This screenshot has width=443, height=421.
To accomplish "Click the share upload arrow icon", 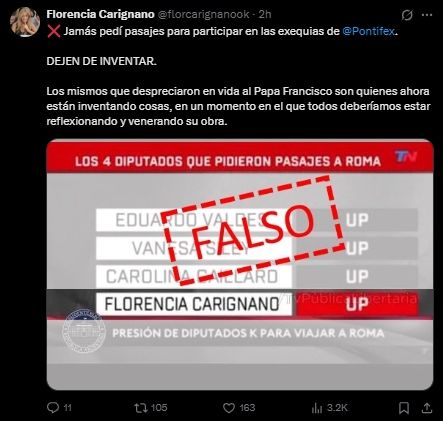I will pos(427,408).
